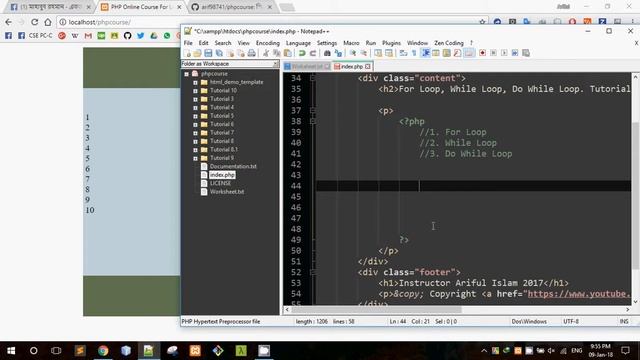Collapse the phpcourse root folder
The height and width of the screenshot is (360, 640).
pos(187,74)
